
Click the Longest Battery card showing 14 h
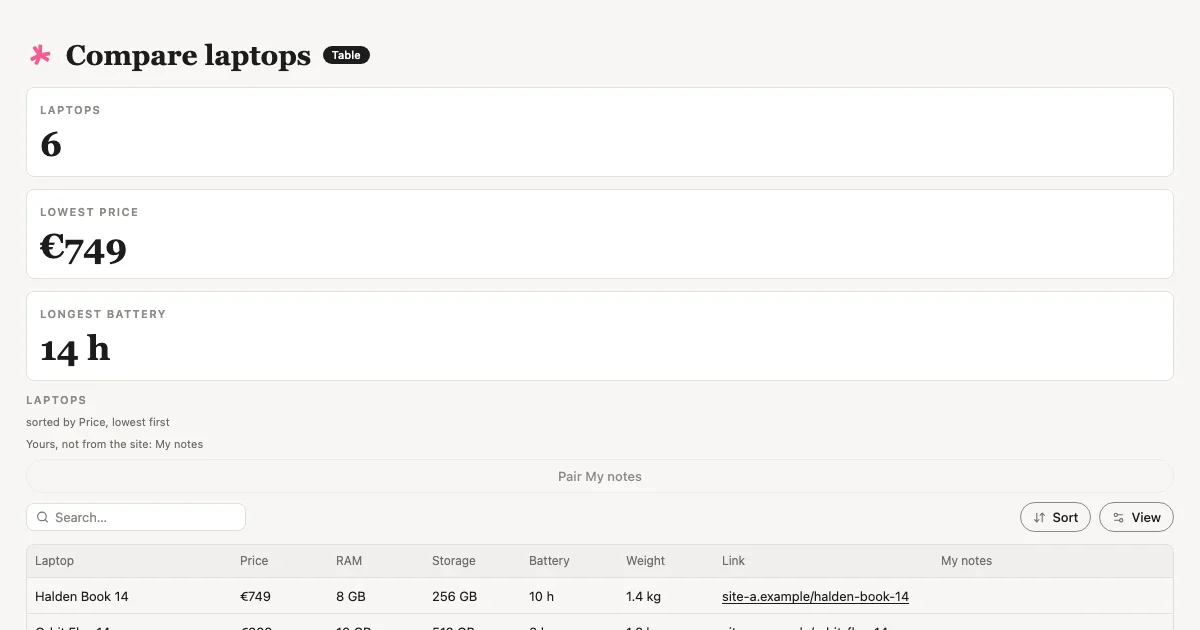coord(600,336)
